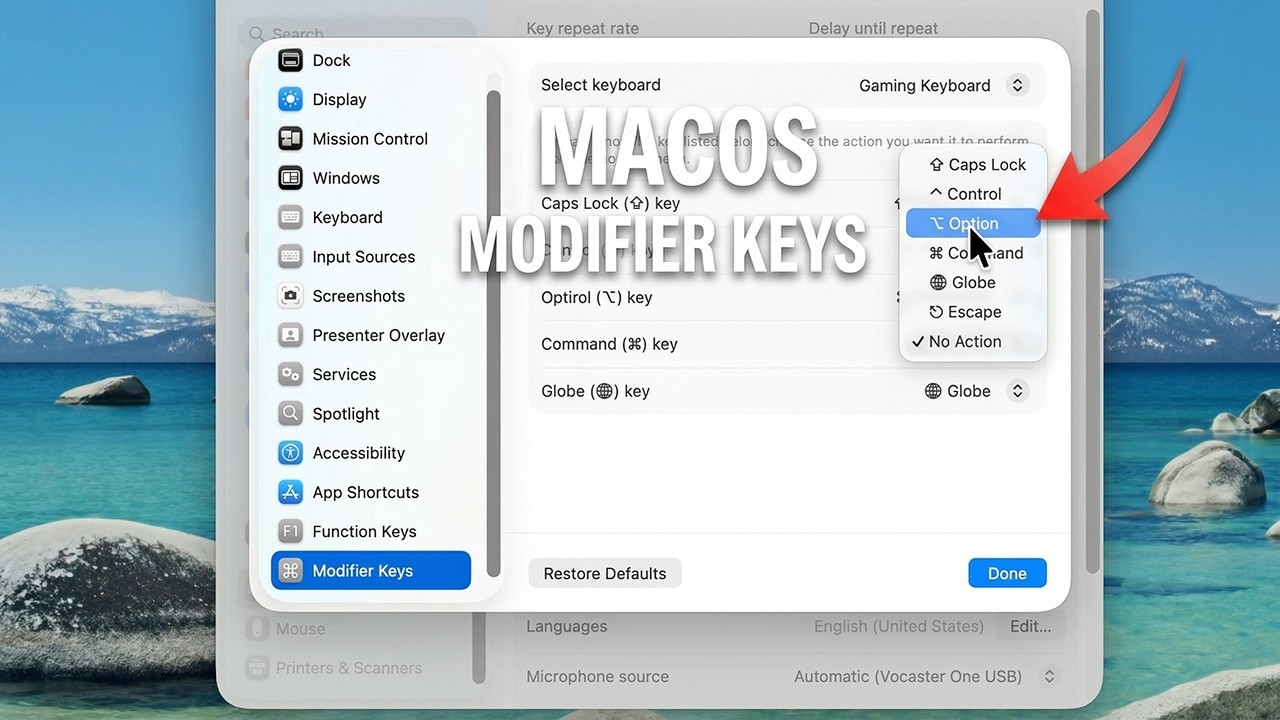Screen dimensions: 1280x720
Task: Choose Globe from the popup menu
Action: pyautogui.click(x=973, y=283)
